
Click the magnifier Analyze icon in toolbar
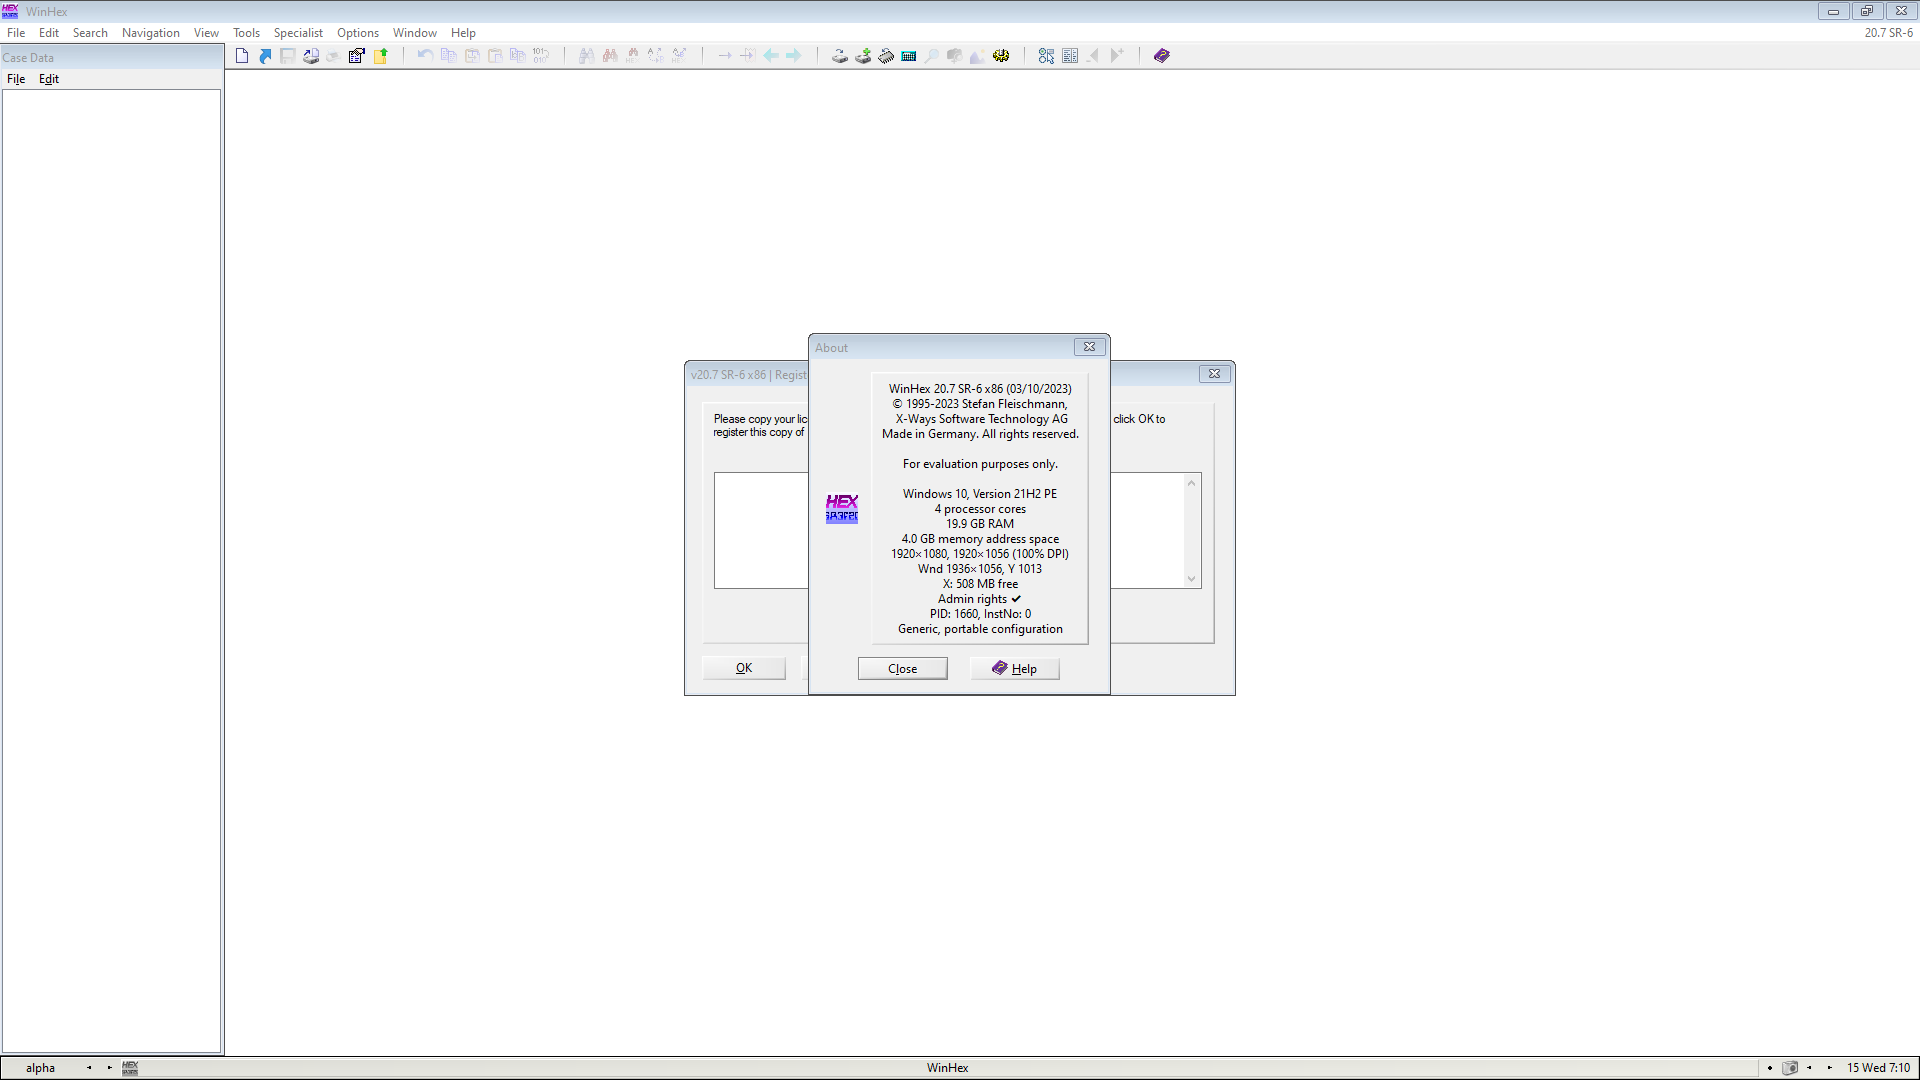(x=932, y=56)
